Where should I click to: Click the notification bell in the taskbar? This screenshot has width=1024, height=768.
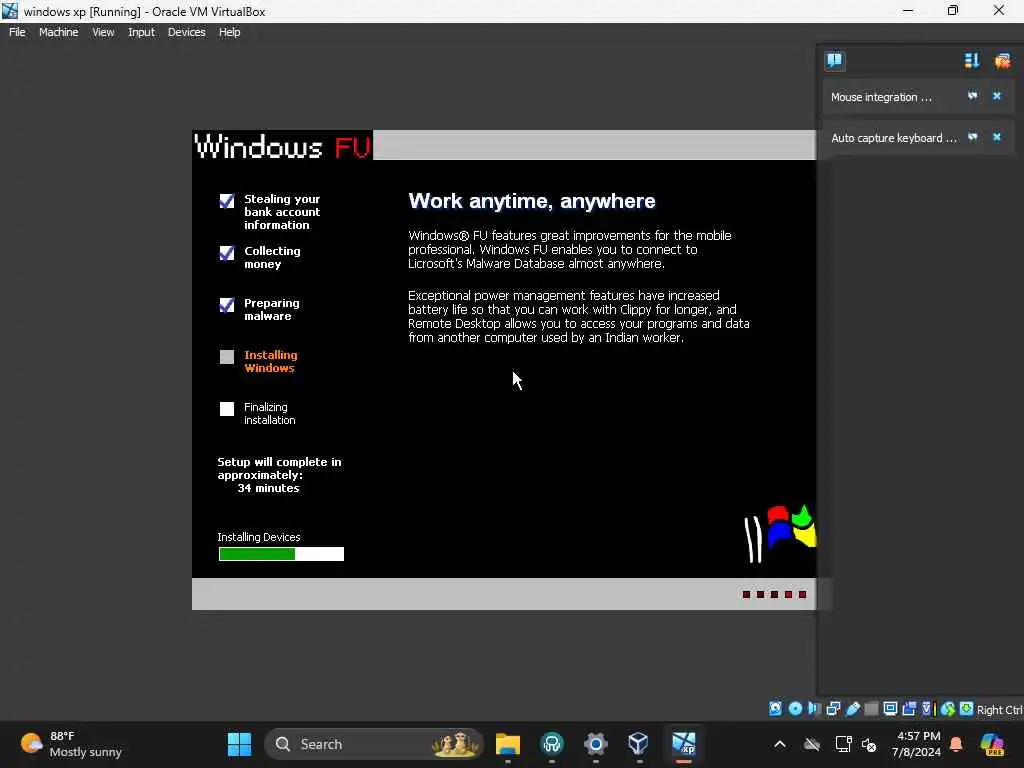click(956, 744)
